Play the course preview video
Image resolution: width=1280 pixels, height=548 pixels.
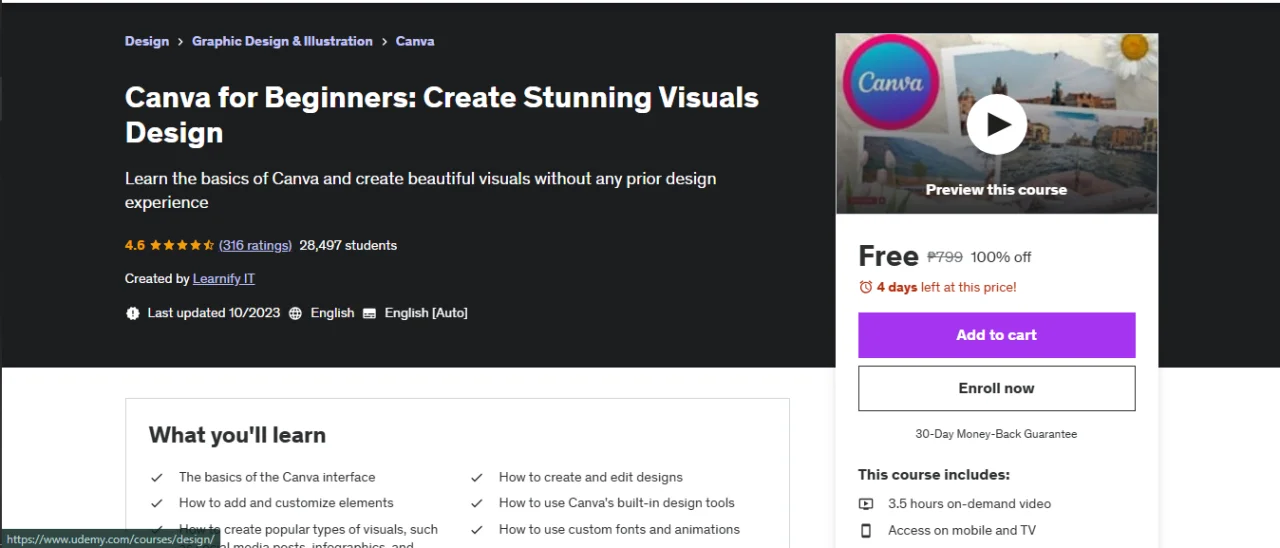[x=996, y=124]
